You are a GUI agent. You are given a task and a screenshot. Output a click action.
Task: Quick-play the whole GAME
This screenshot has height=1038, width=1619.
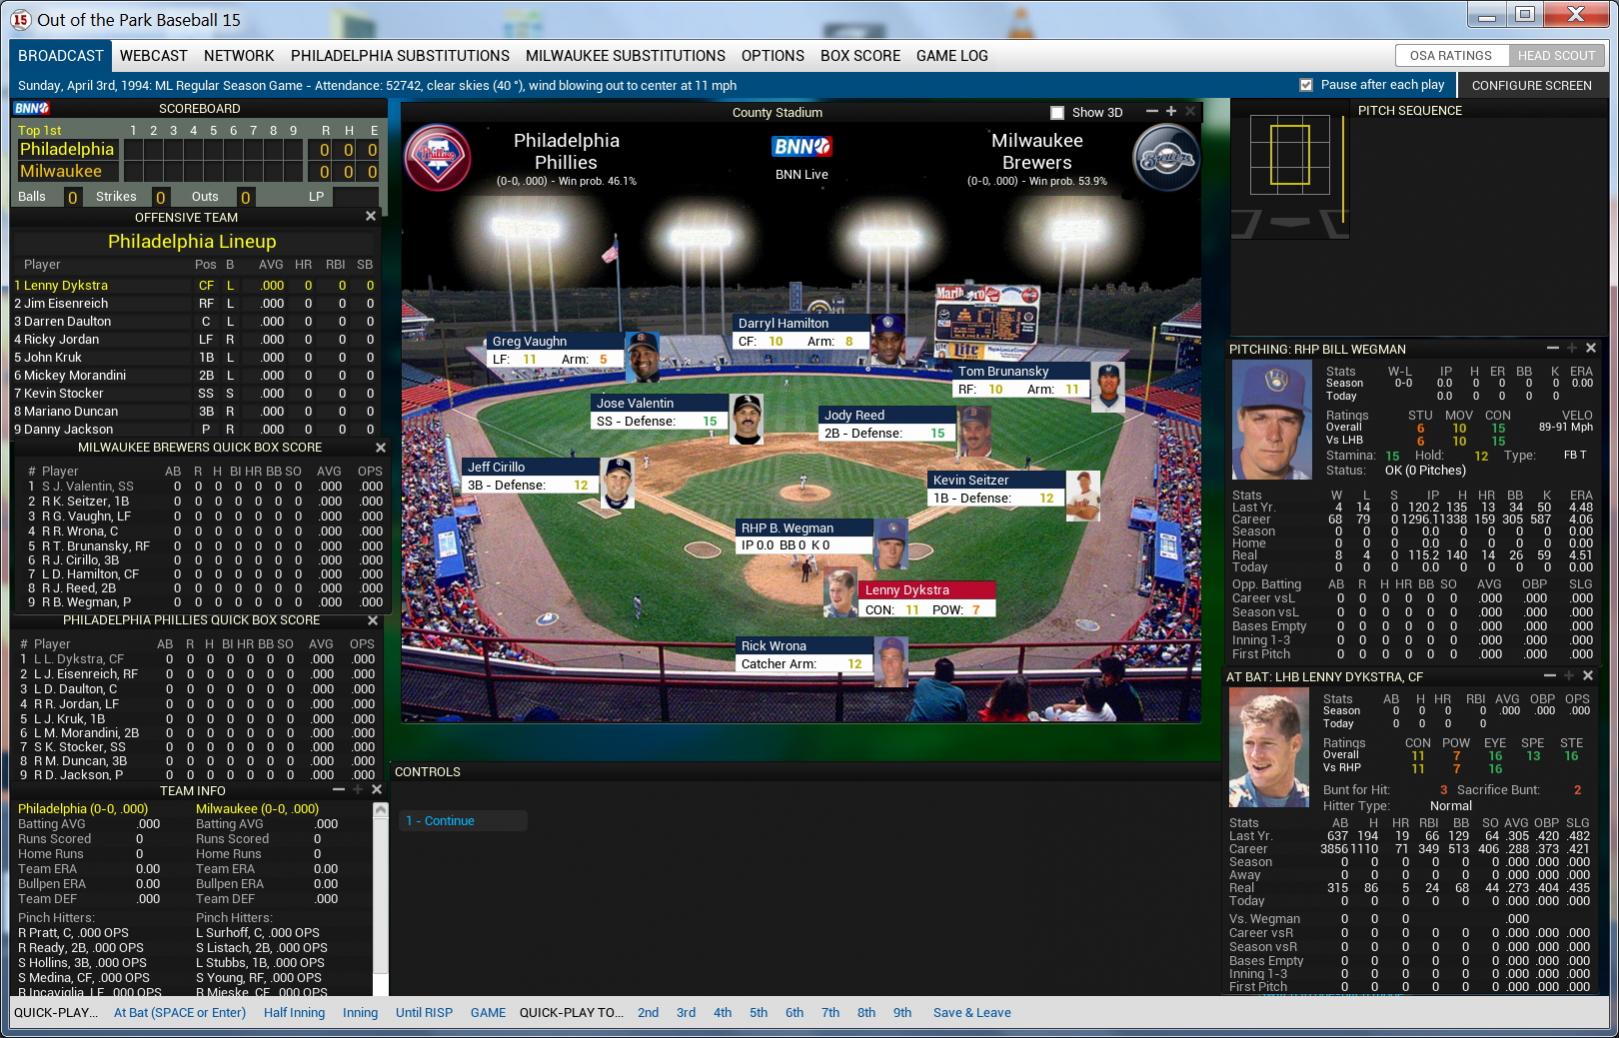click(488, 1013)
